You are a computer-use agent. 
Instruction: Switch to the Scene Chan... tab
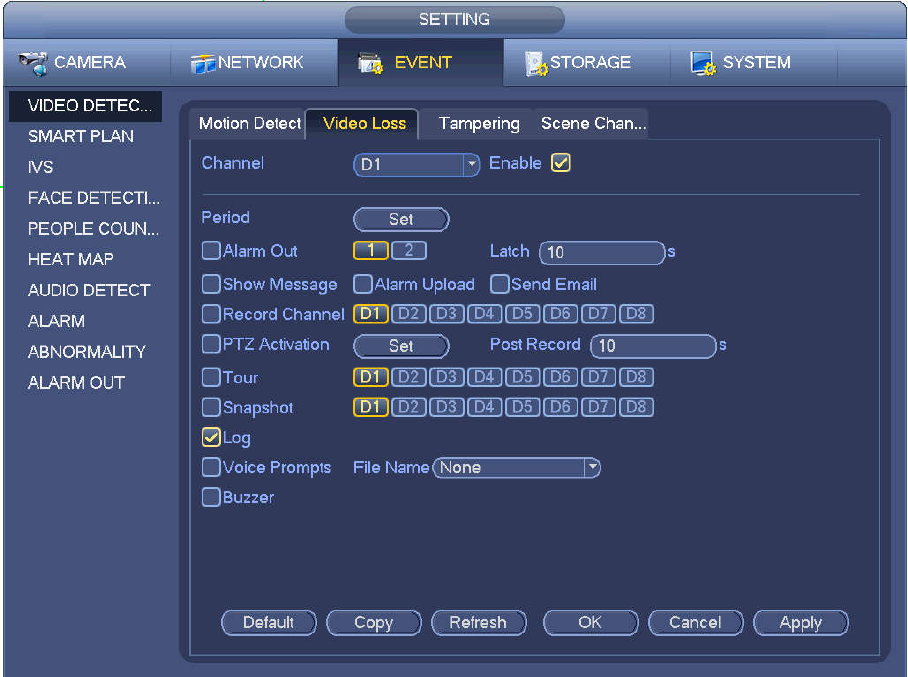pyautogui.click(x=592, y=123)
